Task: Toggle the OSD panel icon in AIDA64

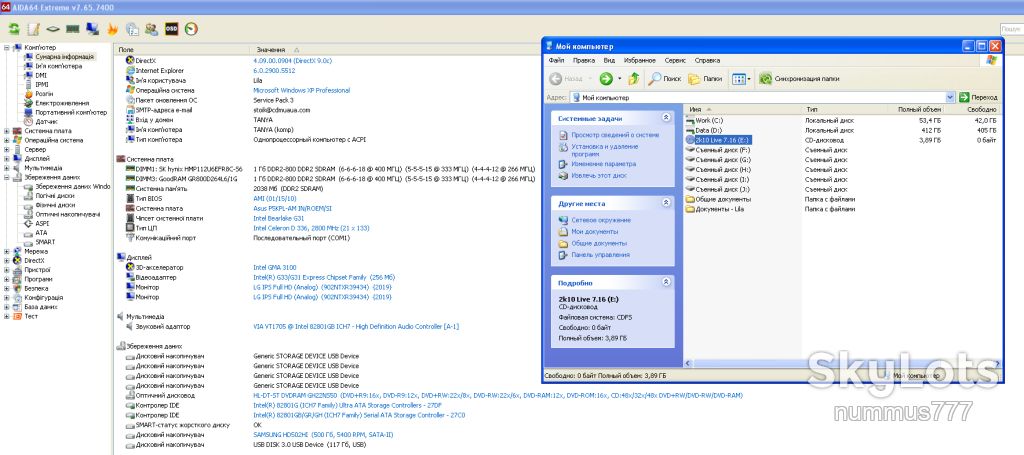Action: [171, 29]
